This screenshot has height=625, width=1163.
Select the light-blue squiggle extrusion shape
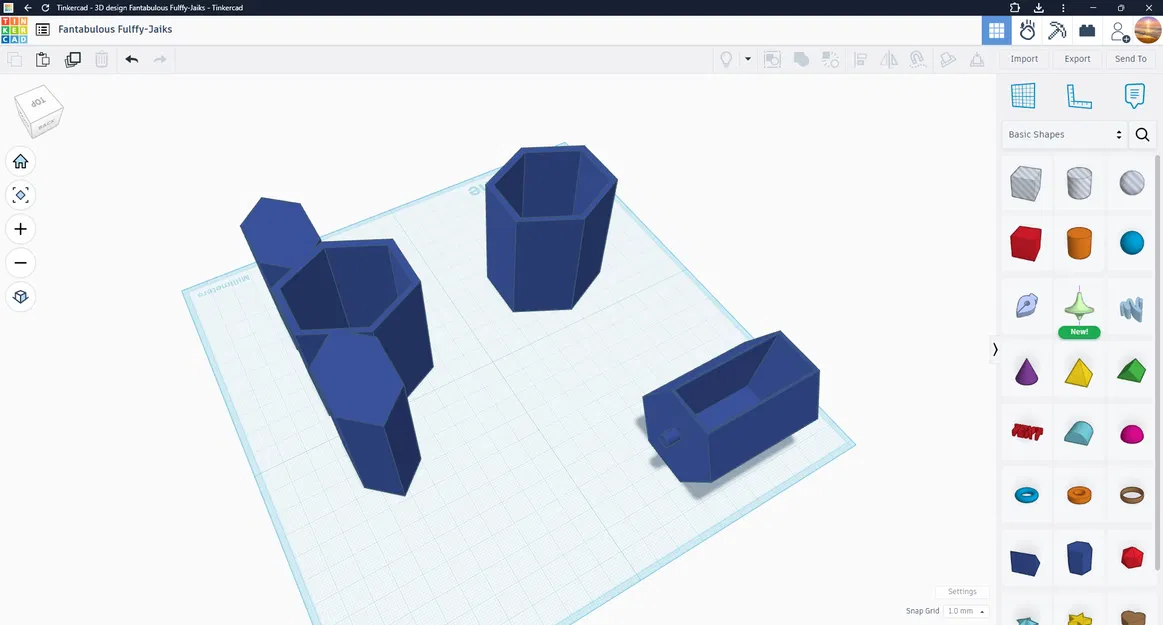(1132, 308)
